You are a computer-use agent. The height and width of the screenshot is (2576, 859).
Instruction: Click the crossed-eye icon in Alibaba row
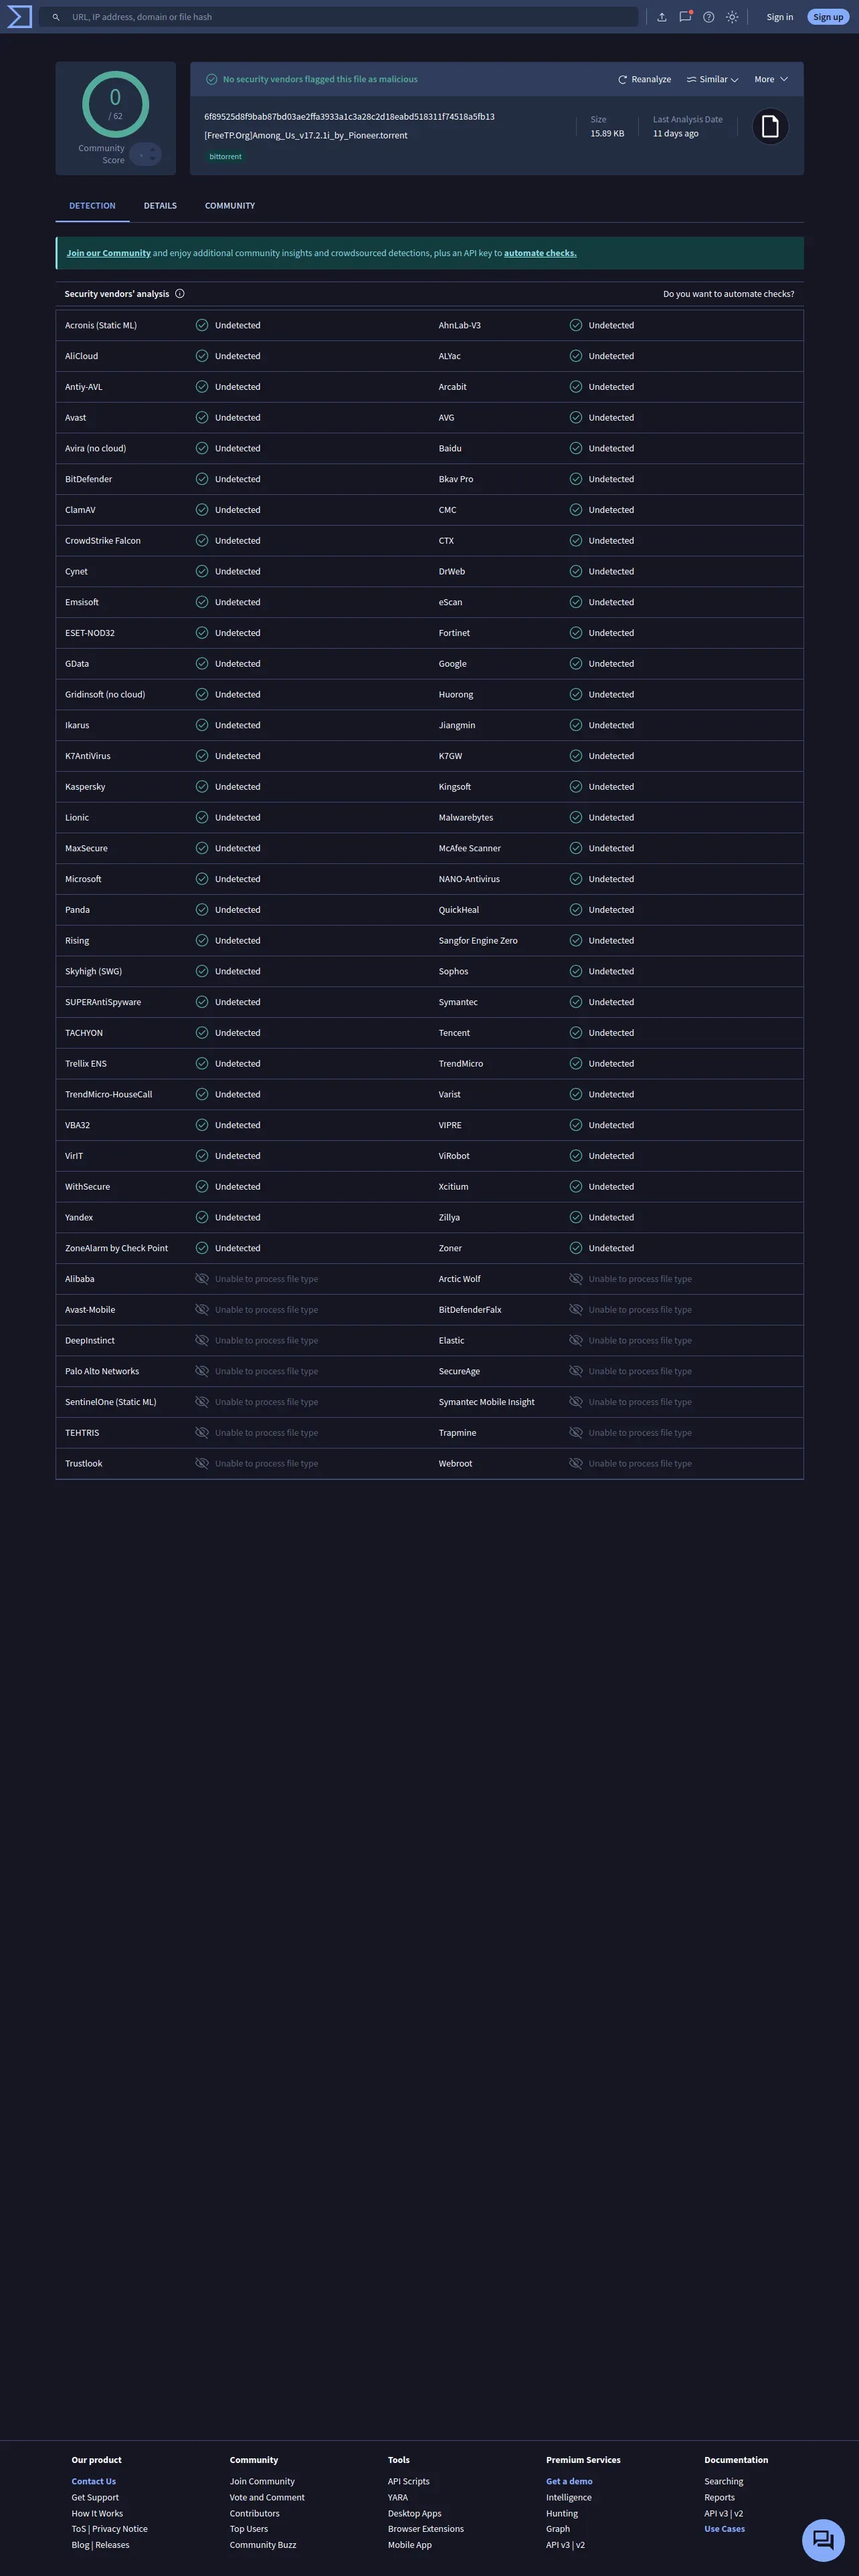(x=202, y=1279)
